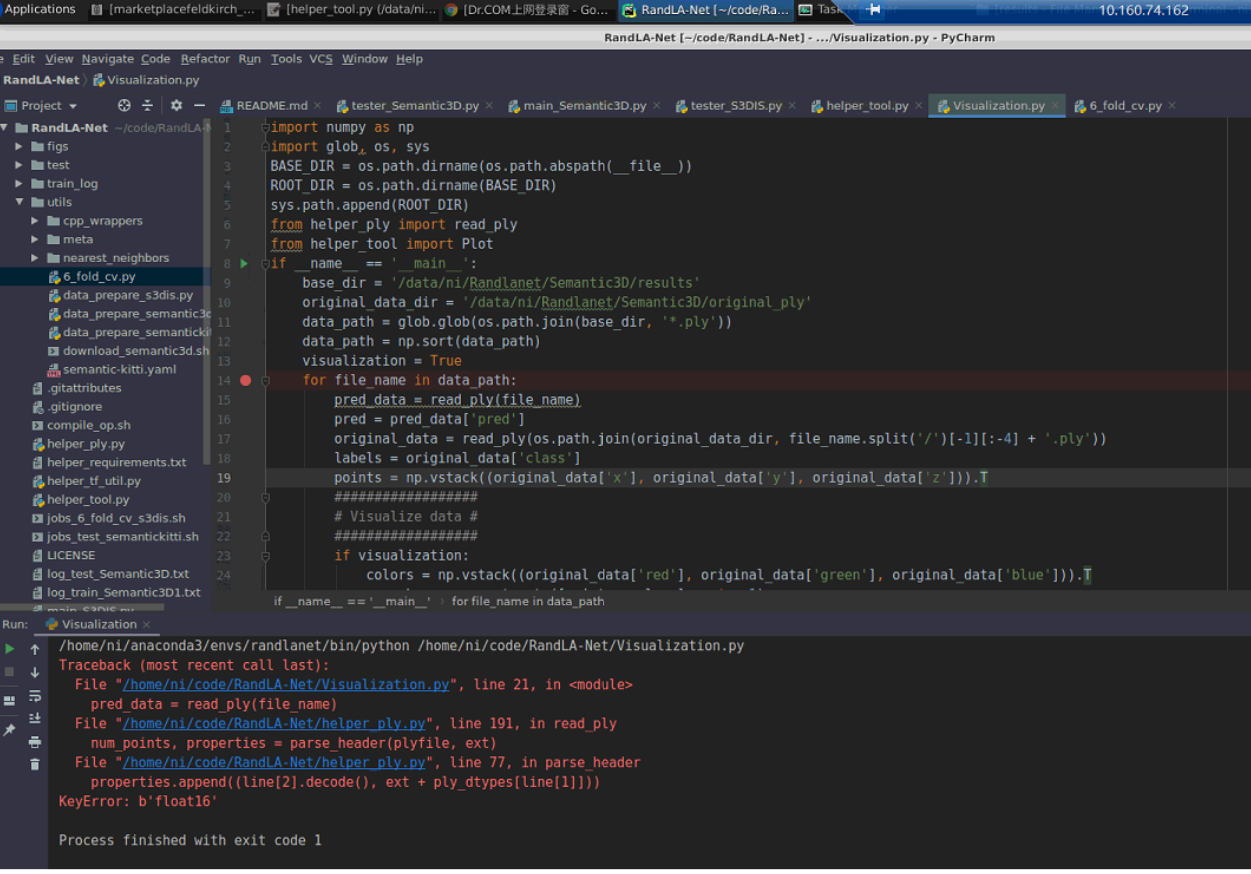
Task: Click the up arrow to previous stack frame
Action: tap(35, 649)
